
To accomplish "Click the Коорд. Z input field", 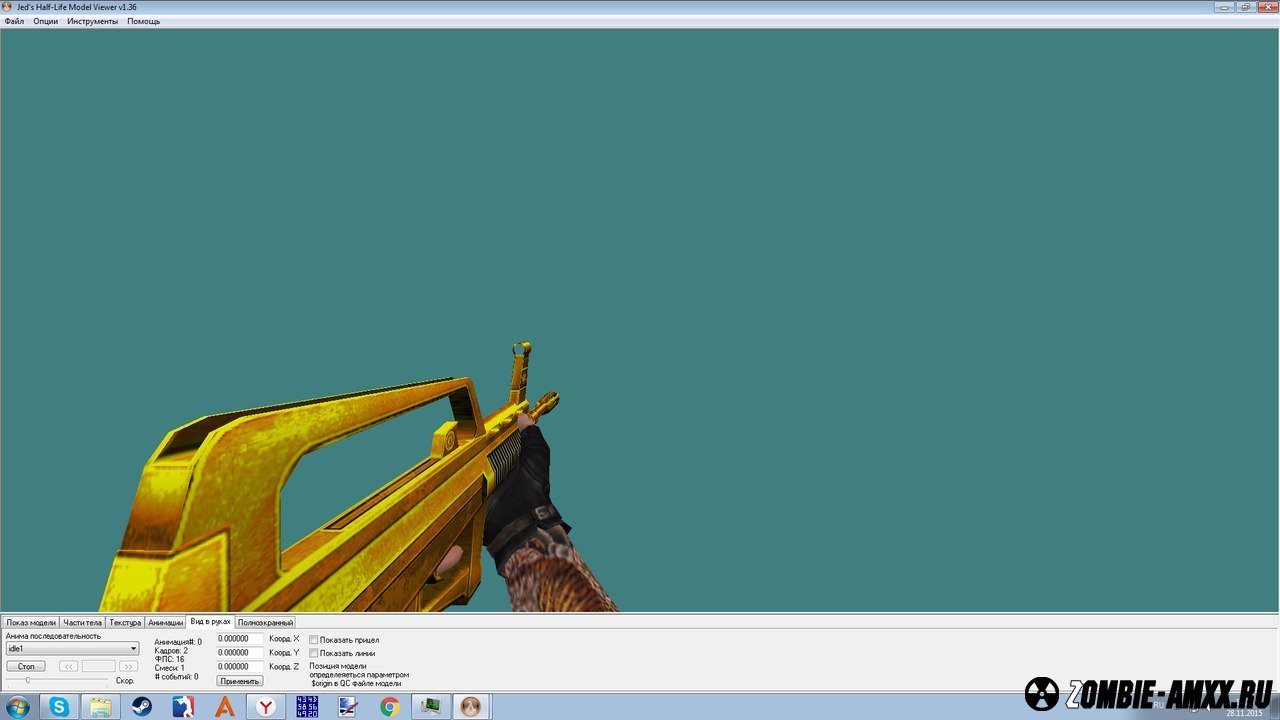I will click(240, 666).
